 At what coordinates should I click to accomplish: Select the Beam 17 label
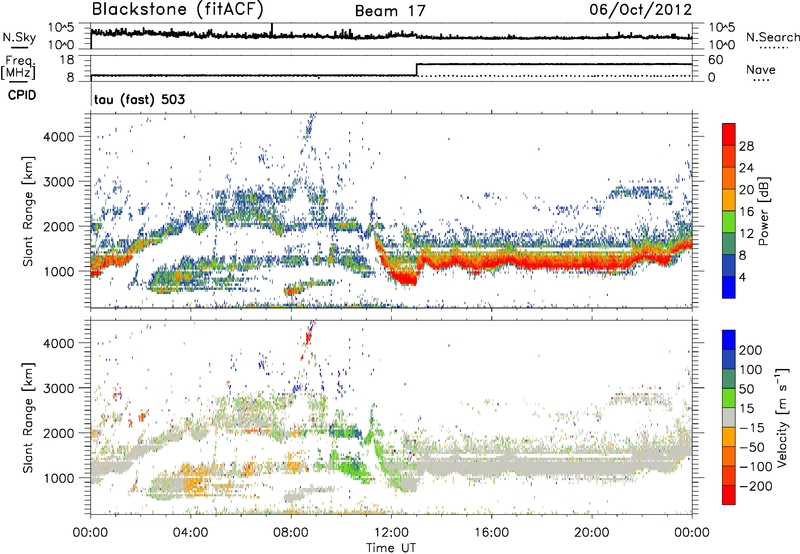[x=390, y=11]
